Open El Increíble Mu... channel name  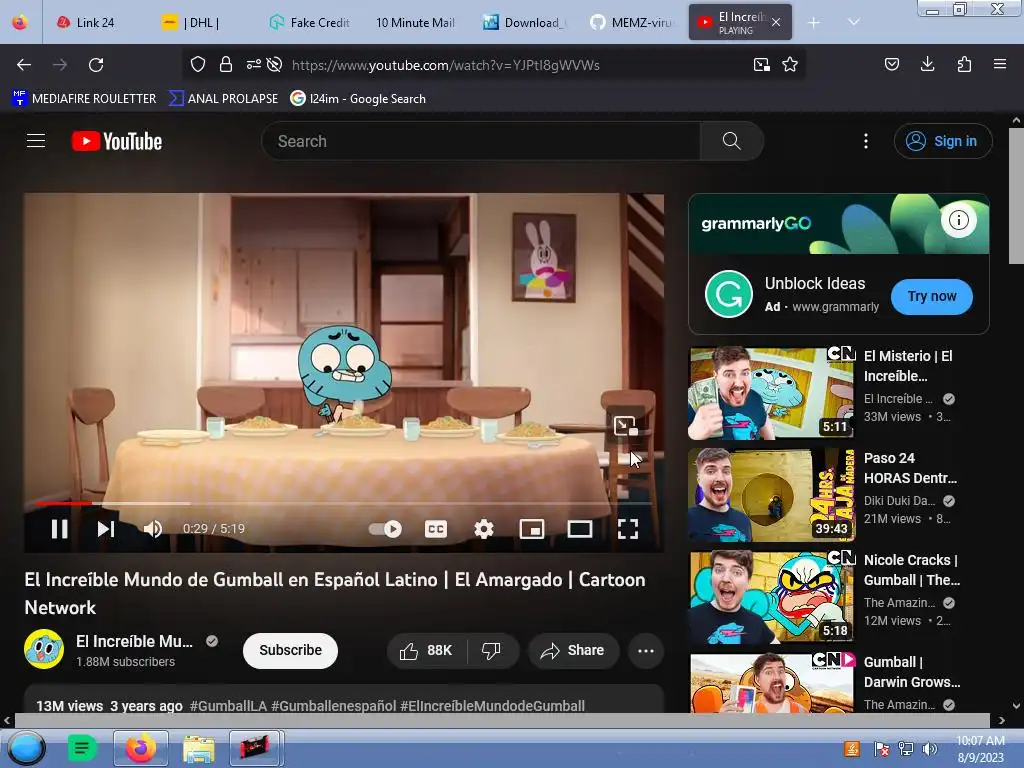click(x=135, y=641)
